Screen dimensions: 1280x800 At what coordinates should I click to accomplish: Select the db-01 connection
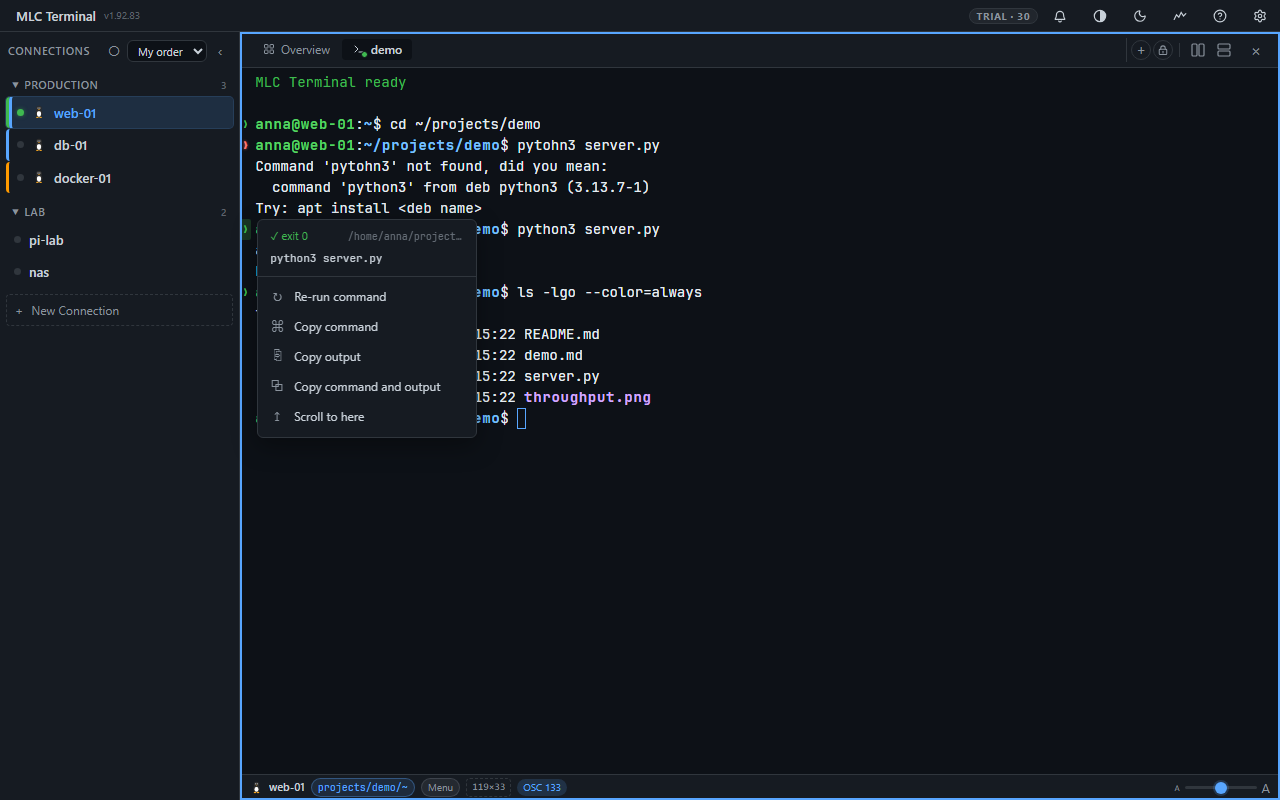[120, 145]
